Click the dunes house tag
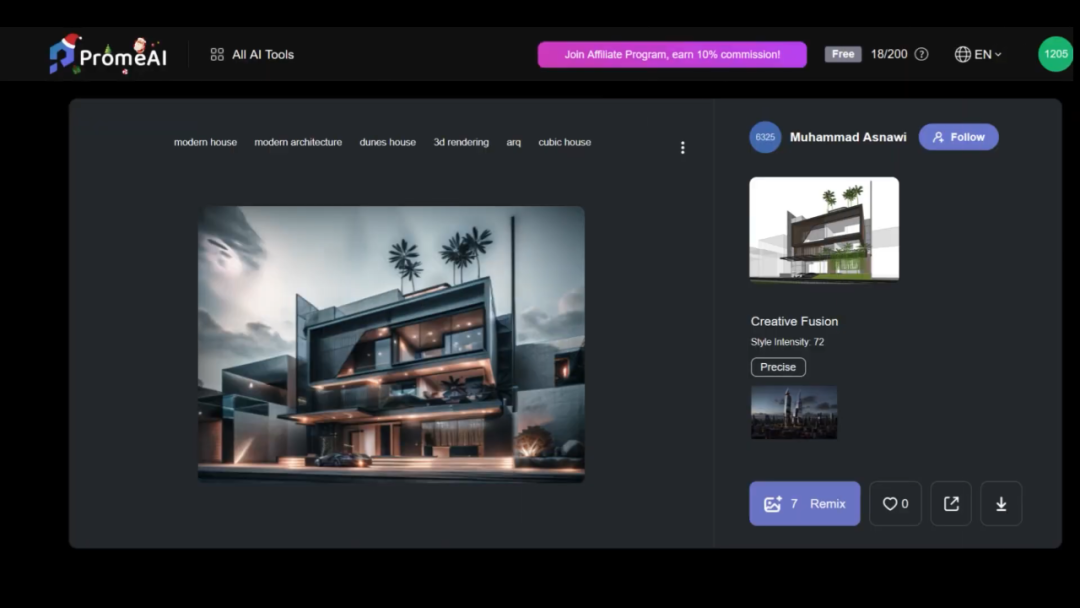This screenshot has height=608, width=1080. click(x=387, y=142)
